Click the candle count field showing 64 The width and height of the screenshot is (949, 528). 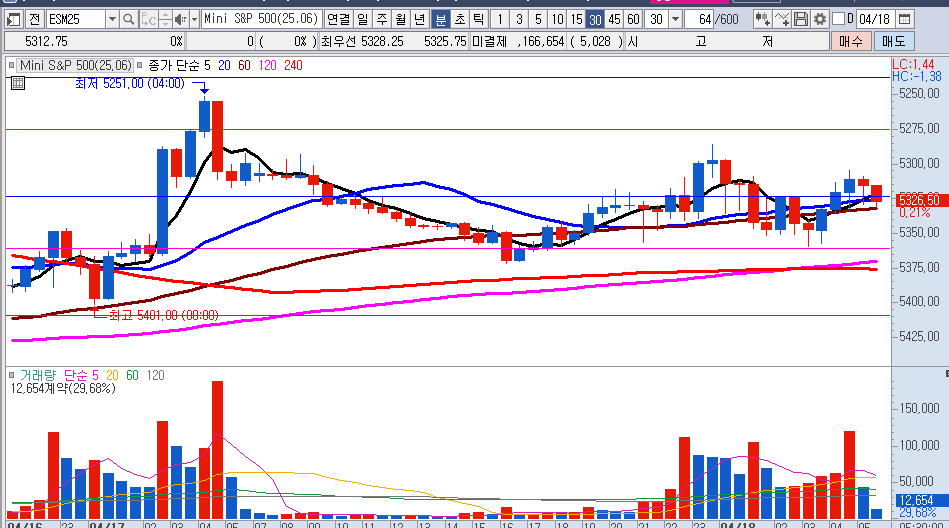701,19
